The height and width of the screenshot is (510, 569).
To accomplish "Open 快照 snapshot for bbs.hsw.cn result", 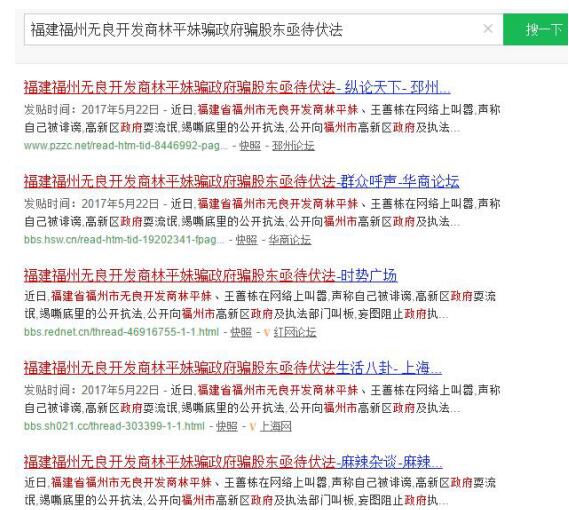I will point(246,240).
